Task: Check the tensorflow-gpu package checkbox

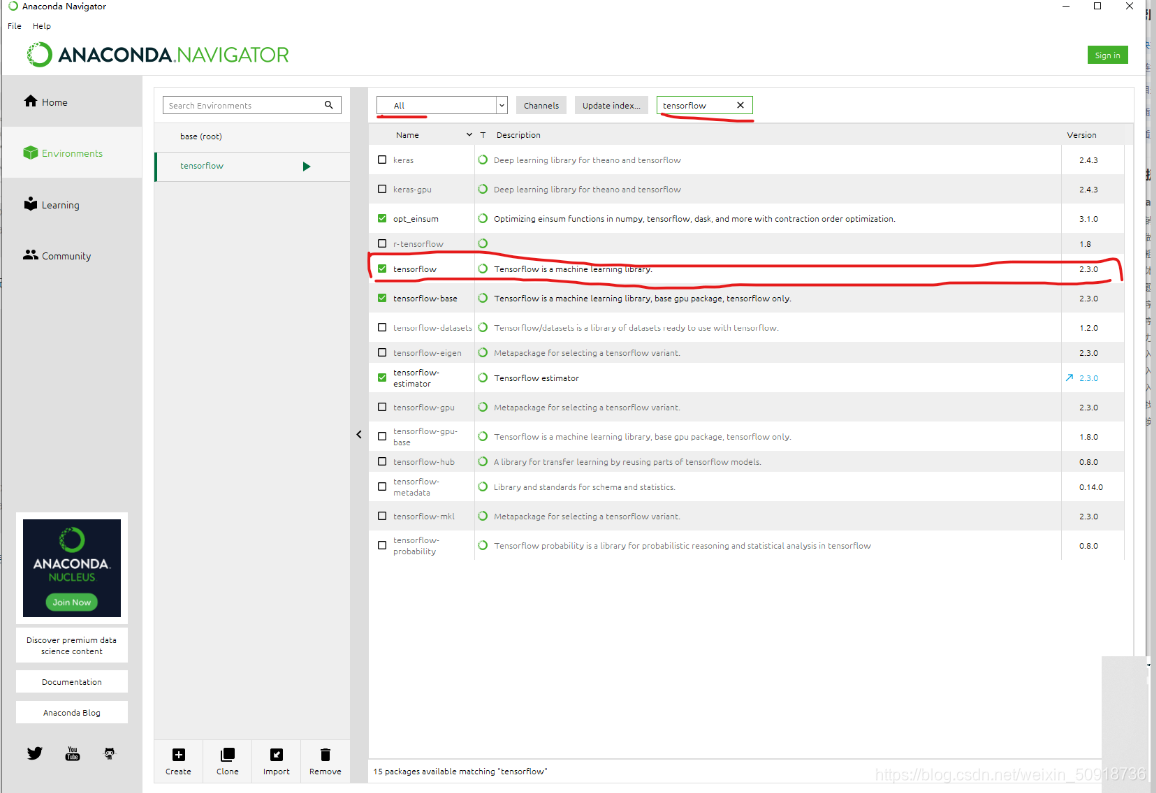Action: 382,407
